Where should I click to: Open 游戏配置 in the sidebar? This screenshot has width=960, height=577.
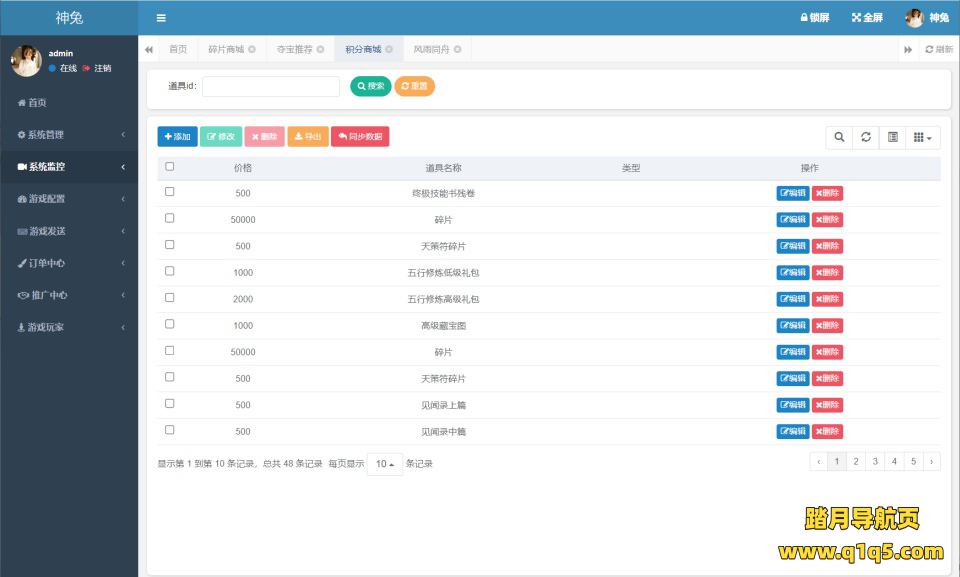69,199
